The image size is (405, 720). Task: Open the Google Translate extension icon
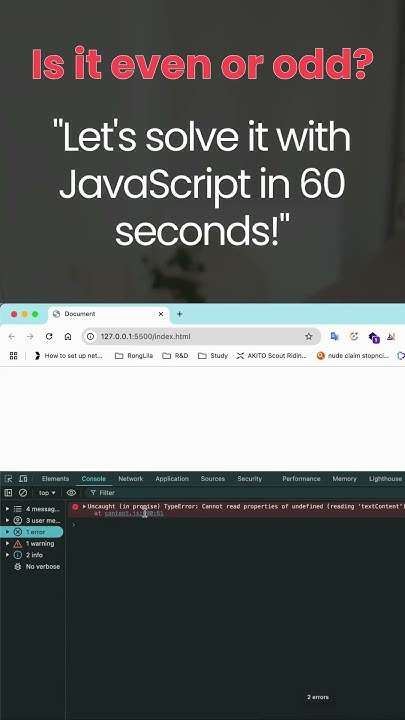pyautogui.click(x=335, y=337)
